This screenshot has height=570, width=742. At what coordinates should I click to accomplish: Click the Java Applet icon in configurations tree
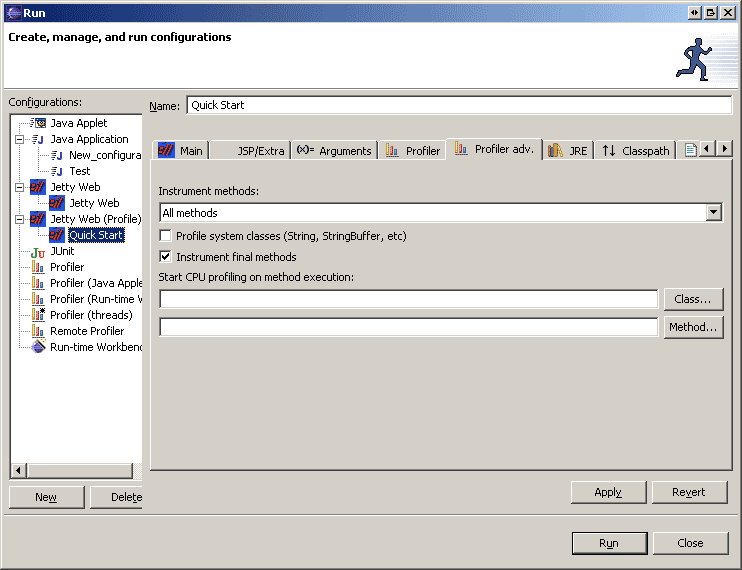(x=38, y=123)
